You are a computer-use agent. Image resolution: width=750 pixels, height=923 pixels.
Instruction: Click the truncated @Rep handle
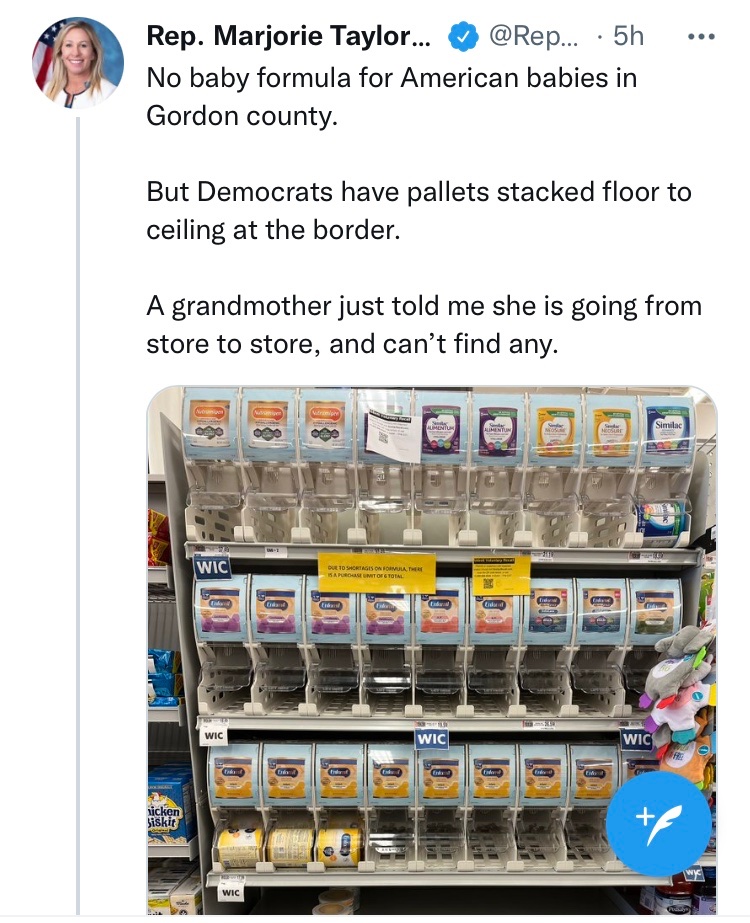[535, 36]
